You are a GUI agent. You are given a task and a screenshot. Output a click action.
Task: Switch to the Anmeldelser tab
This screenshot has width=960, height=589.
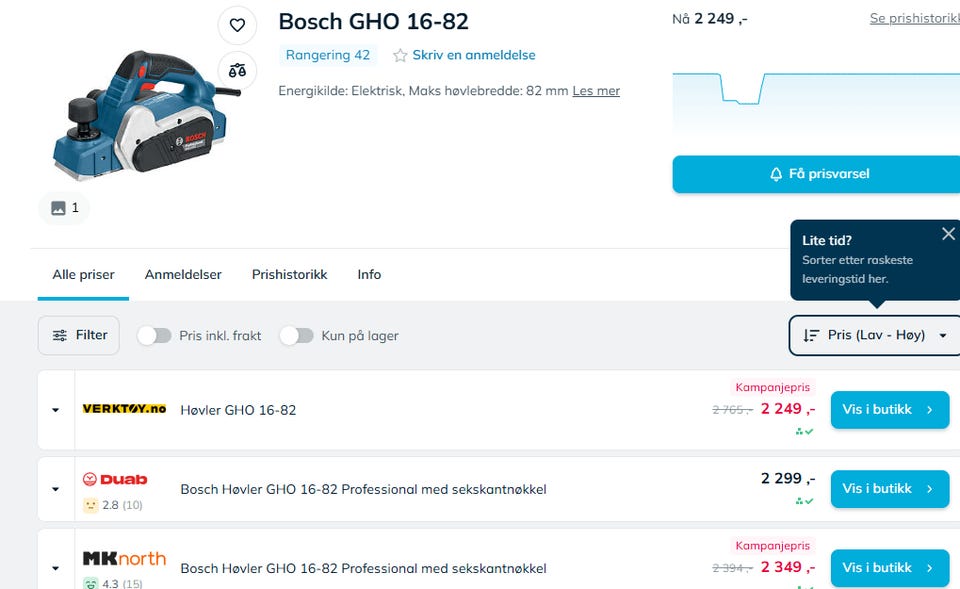click(183, 274)
